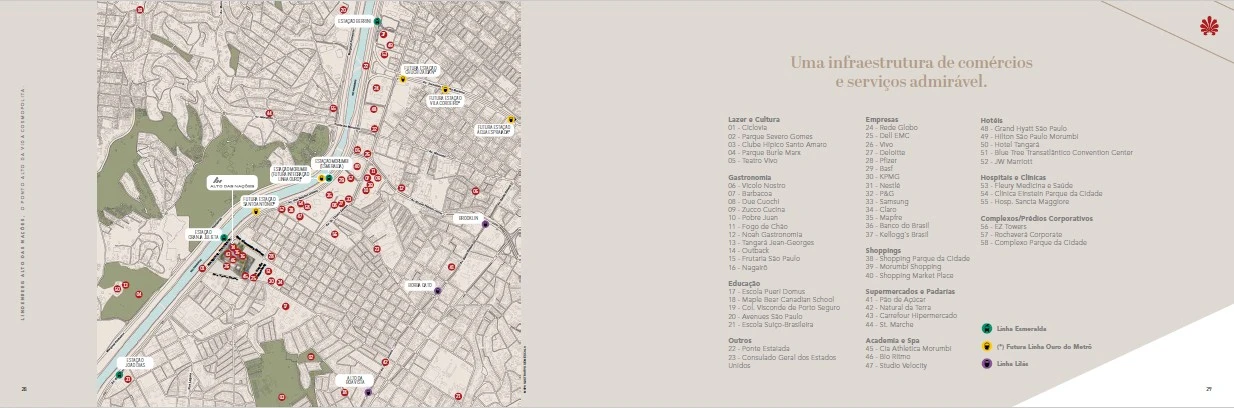Click the purple Alto da Boa Vista marker

[x=368, y=392]
